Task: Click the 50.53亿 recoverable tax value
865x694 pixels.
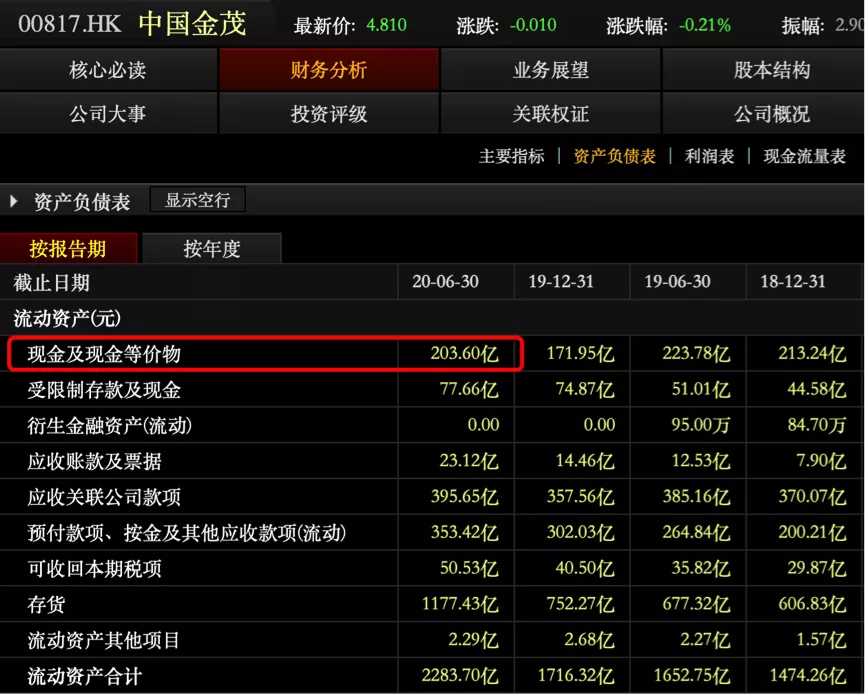Action: tap(469, 568)
